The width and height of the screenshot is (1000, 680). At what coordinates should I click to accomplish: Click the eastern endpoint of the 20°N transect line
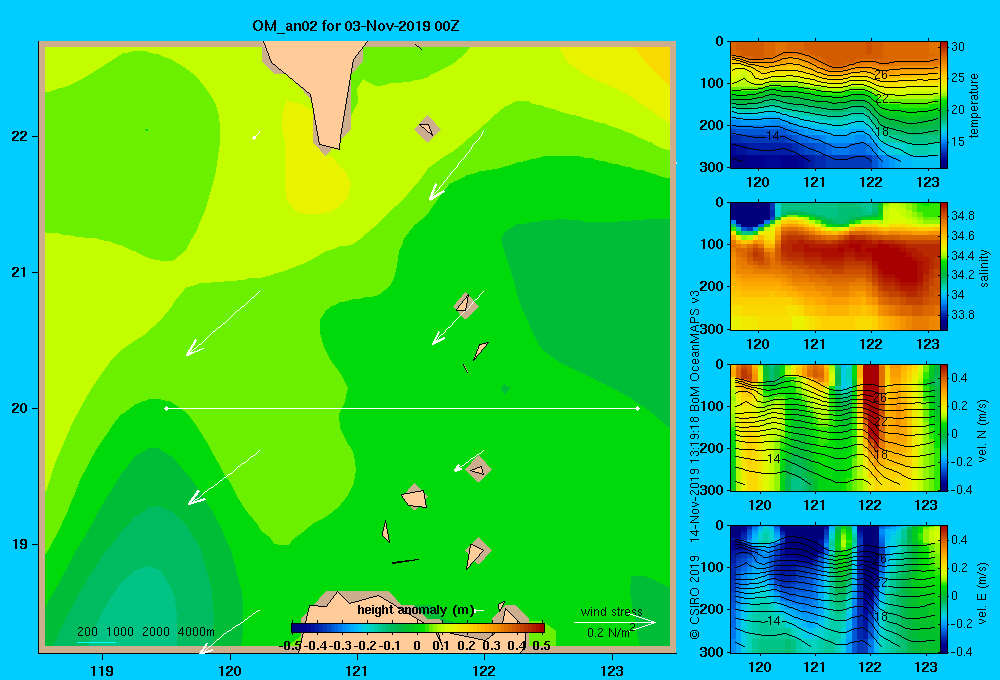638,408
